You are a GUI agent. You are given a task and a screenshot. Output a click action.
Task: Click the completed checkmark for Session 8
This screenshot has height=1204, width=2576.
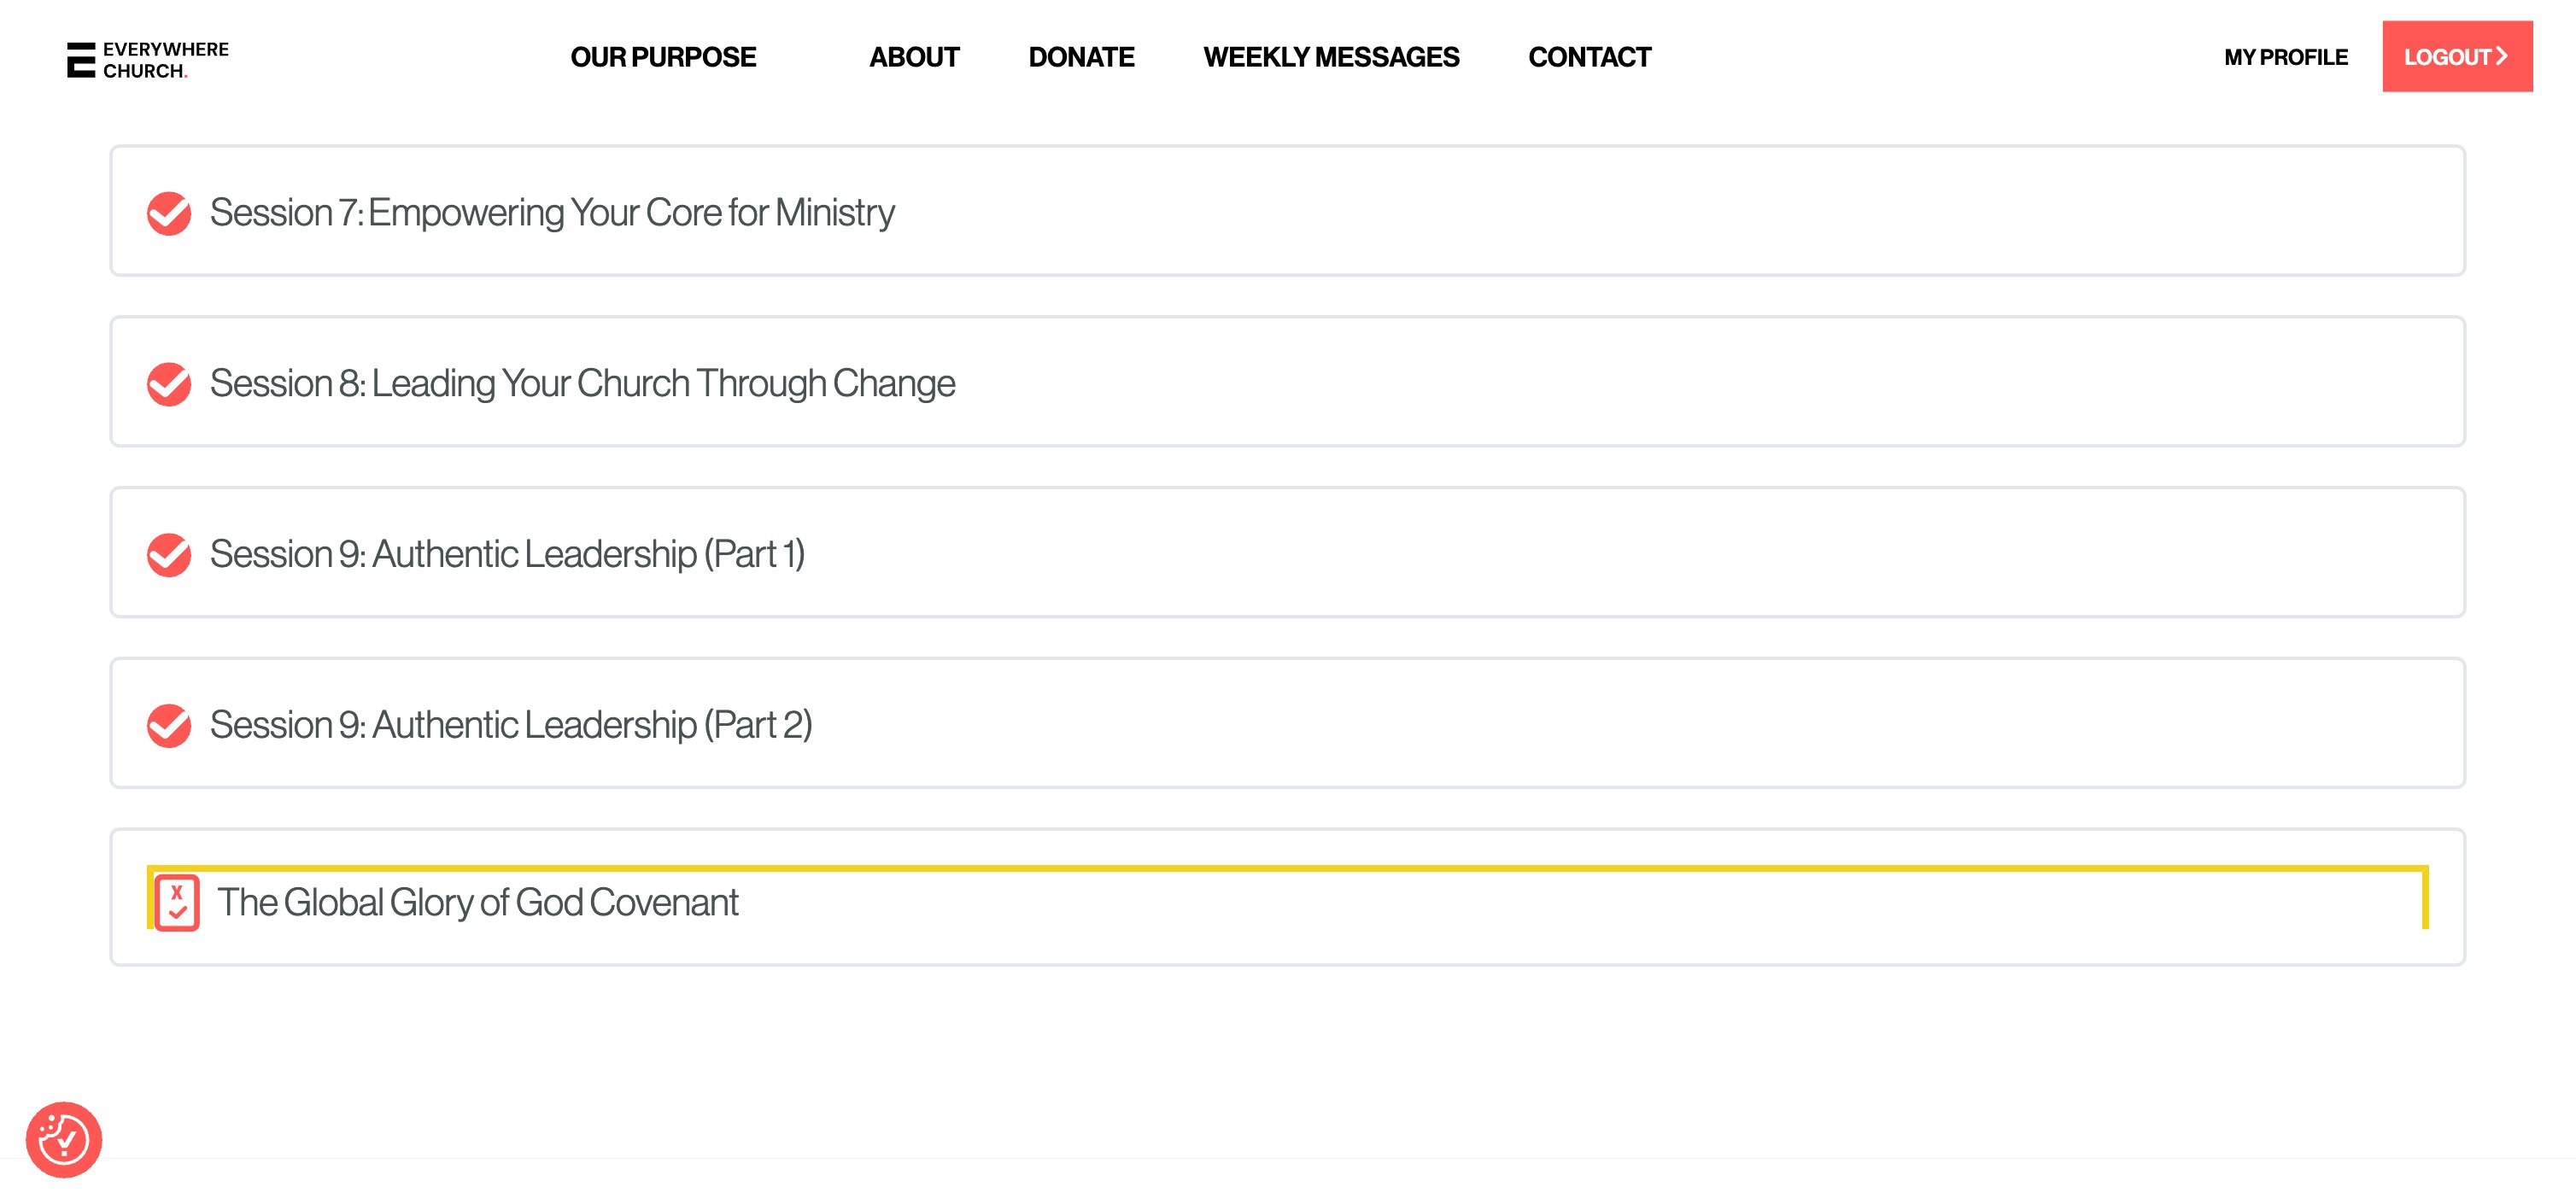coord(169,384)
